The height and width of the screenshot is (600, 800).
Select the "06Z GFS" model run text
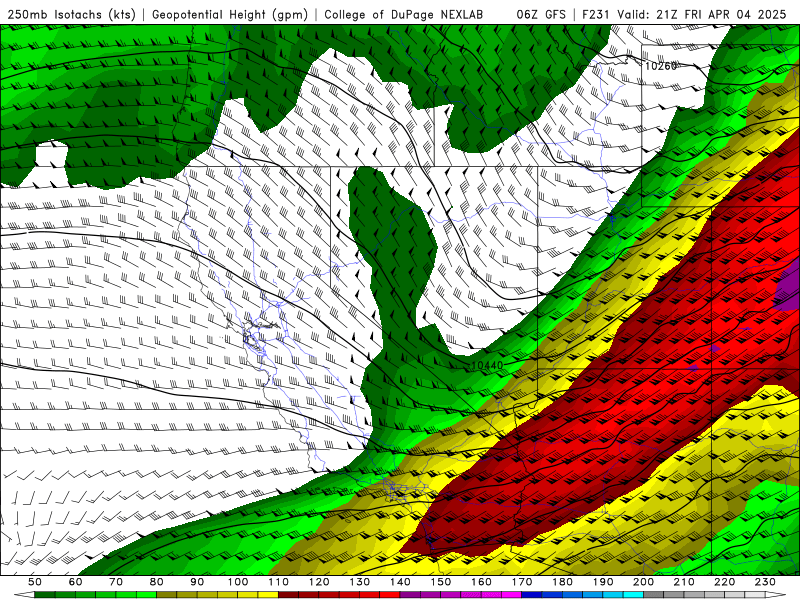point(541,15)
